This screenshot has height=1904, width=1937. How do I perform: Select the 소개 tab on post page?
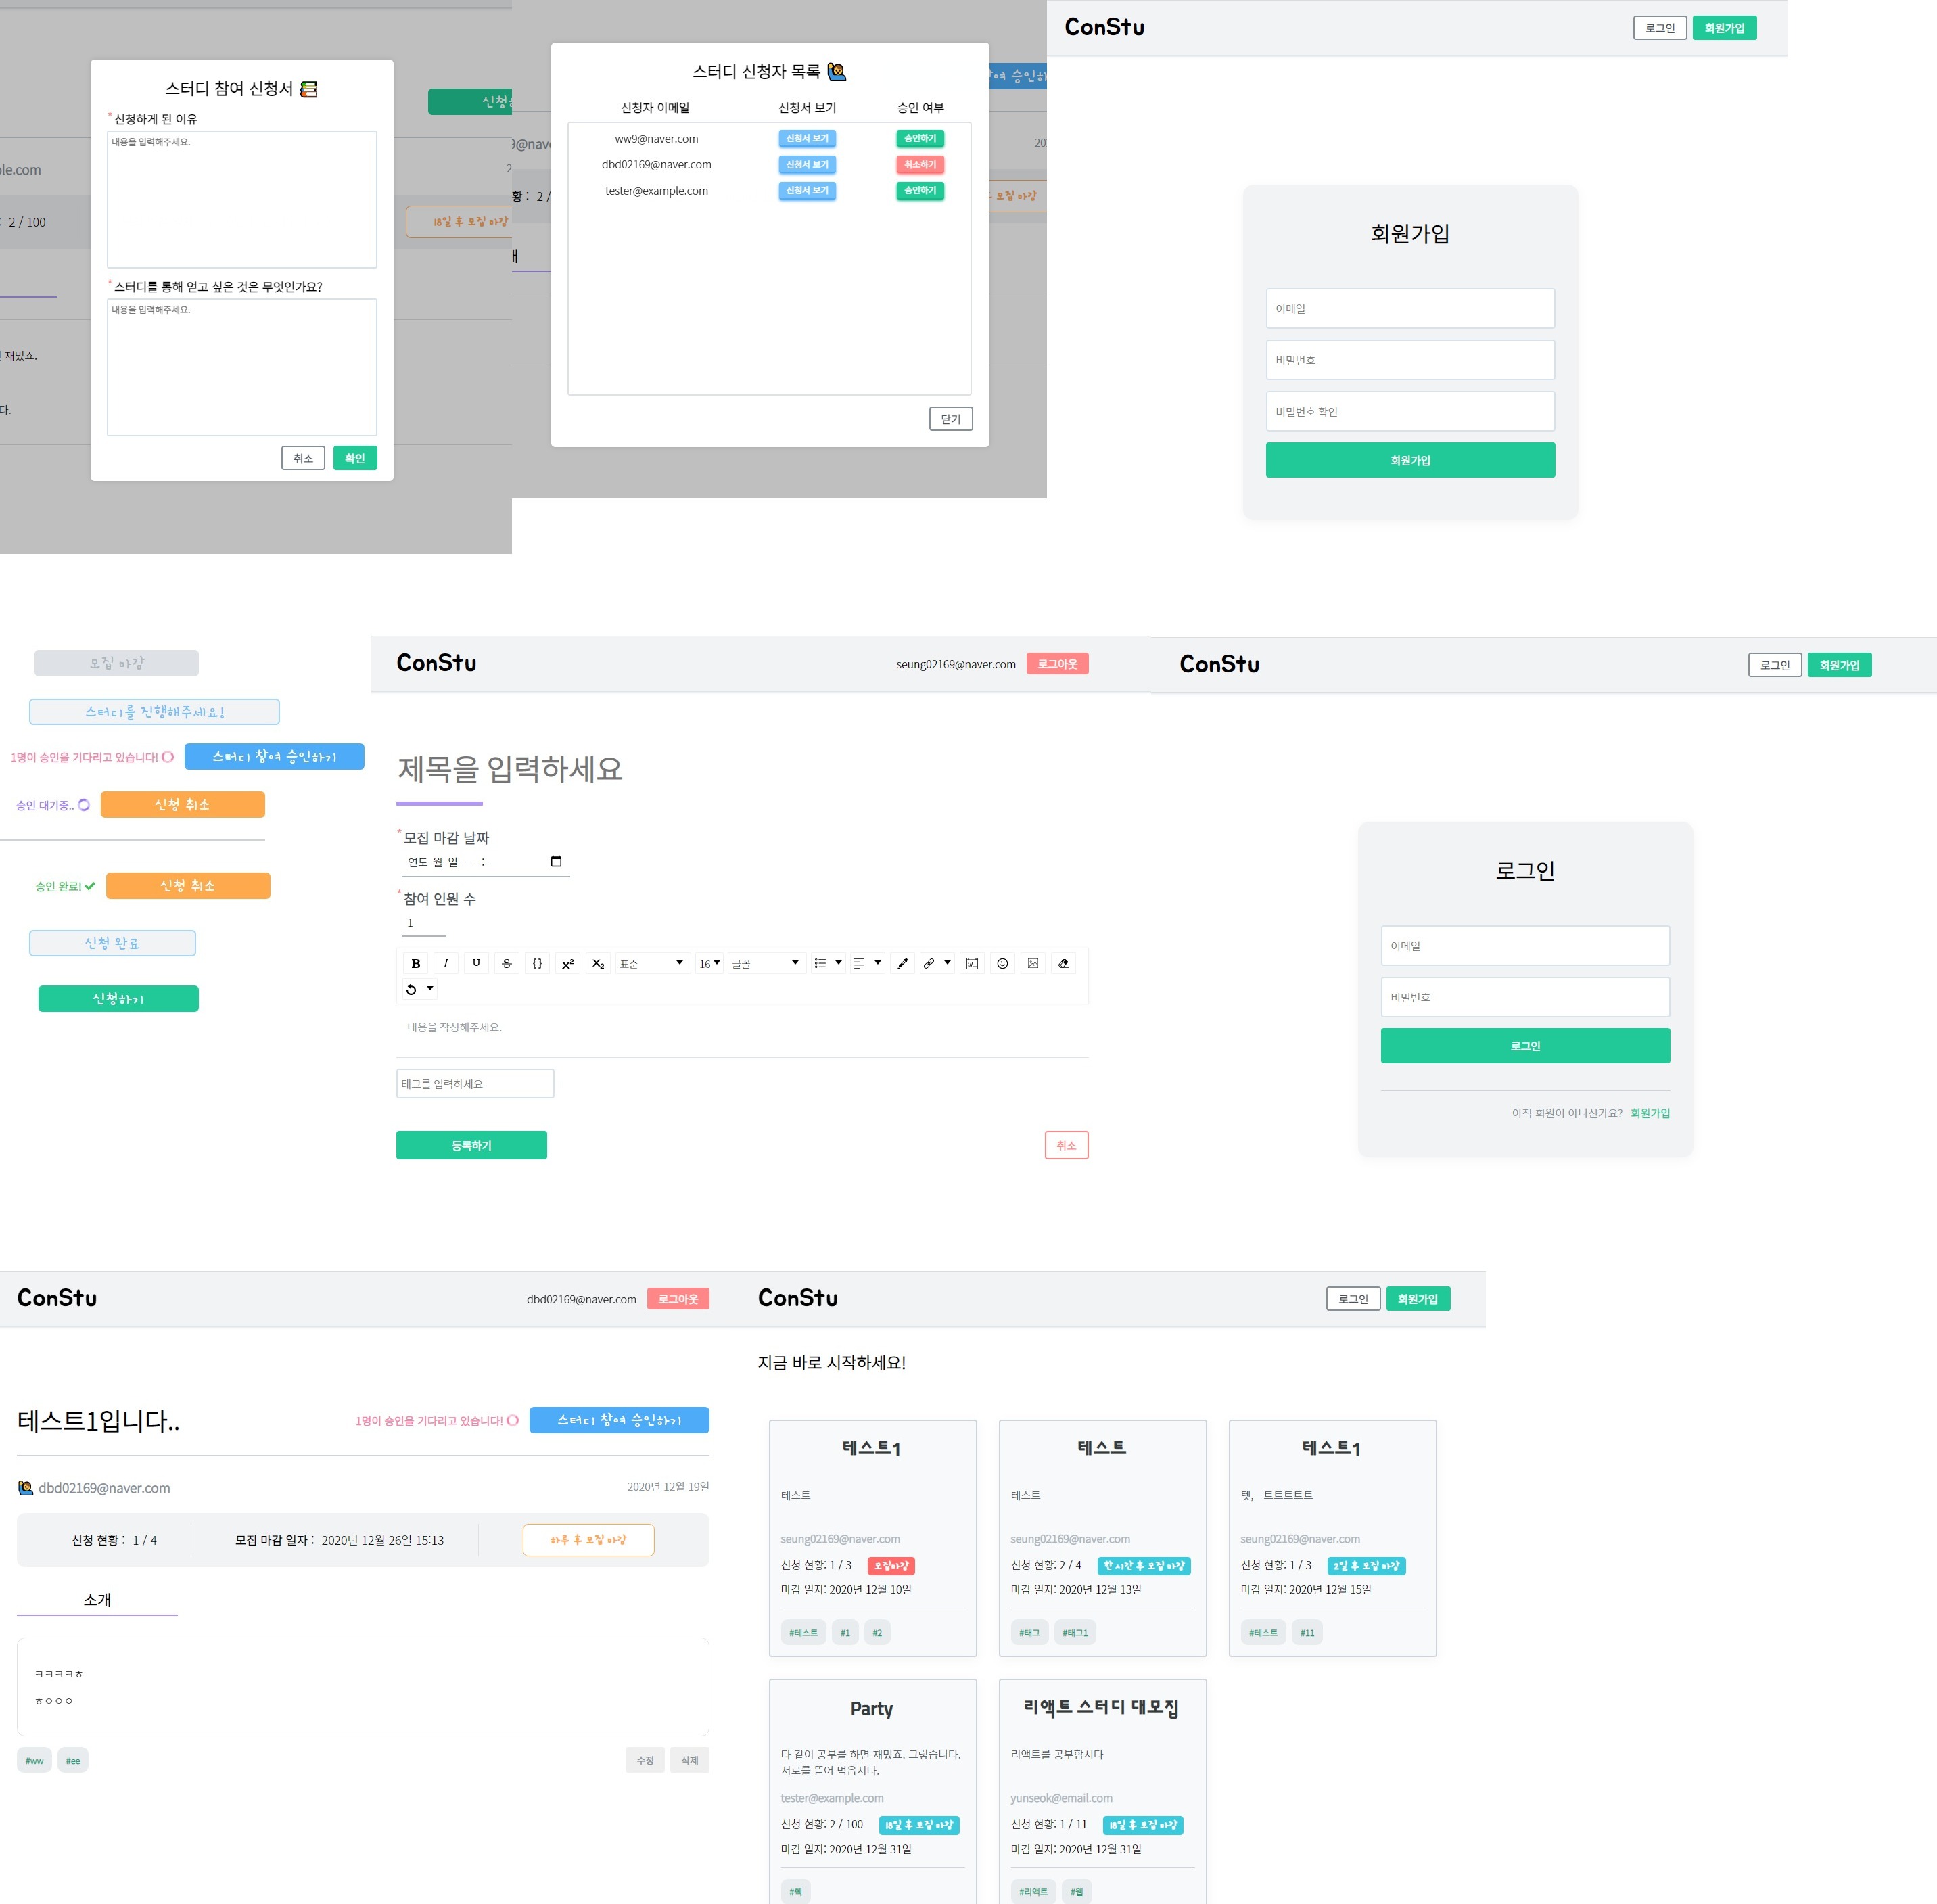pyautogui.click(x=97, y=1599)
